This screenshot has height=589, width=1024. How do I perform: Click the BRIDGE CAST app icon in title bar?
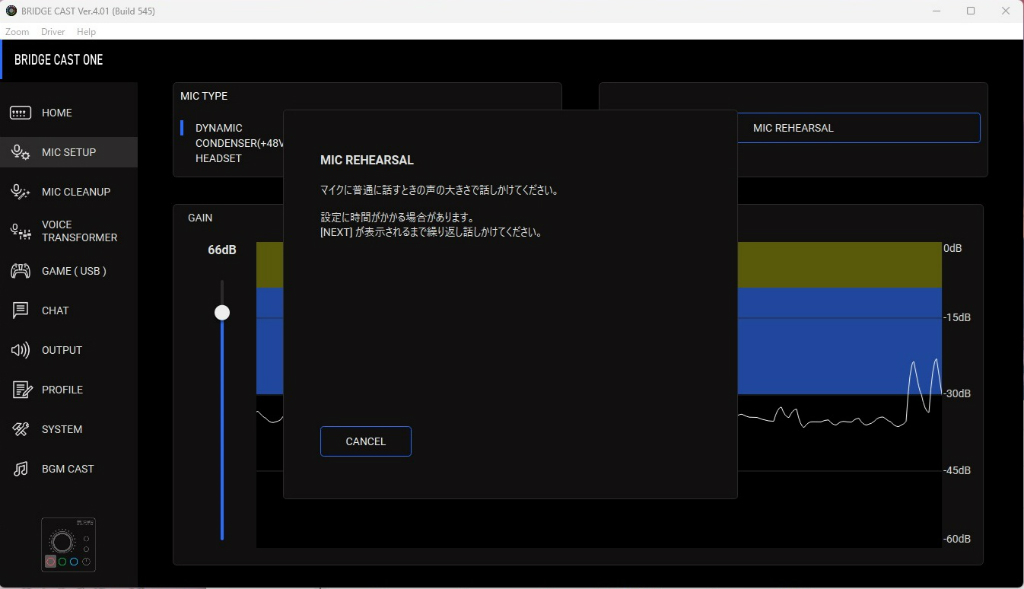coord(11,10)
